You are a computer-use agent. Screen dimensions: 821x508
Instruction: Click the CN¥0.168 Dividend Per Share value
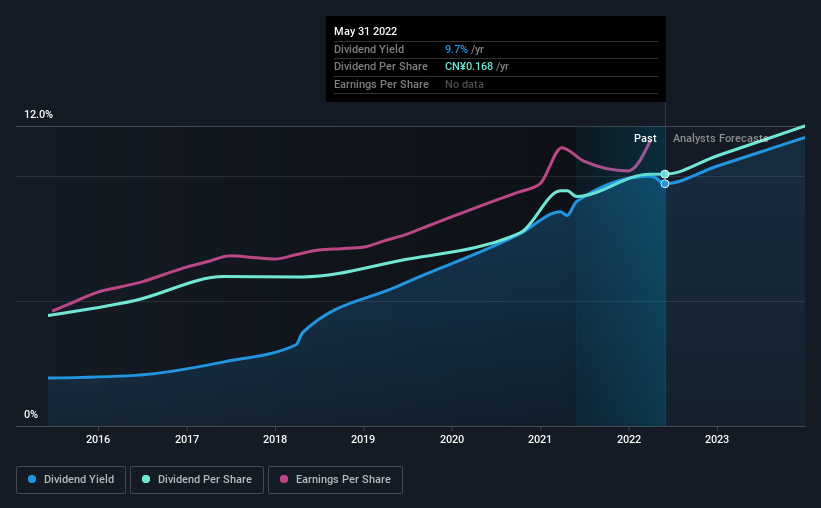tap(469, 67)
